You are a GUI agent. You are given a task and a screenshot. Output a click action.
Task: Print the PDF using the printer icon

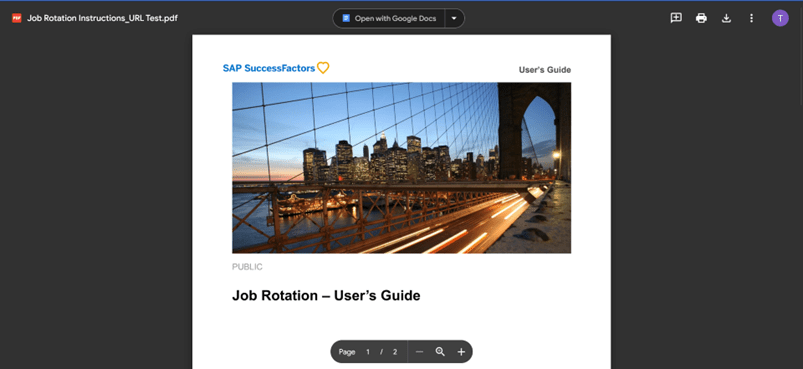[x=701, y=18]
